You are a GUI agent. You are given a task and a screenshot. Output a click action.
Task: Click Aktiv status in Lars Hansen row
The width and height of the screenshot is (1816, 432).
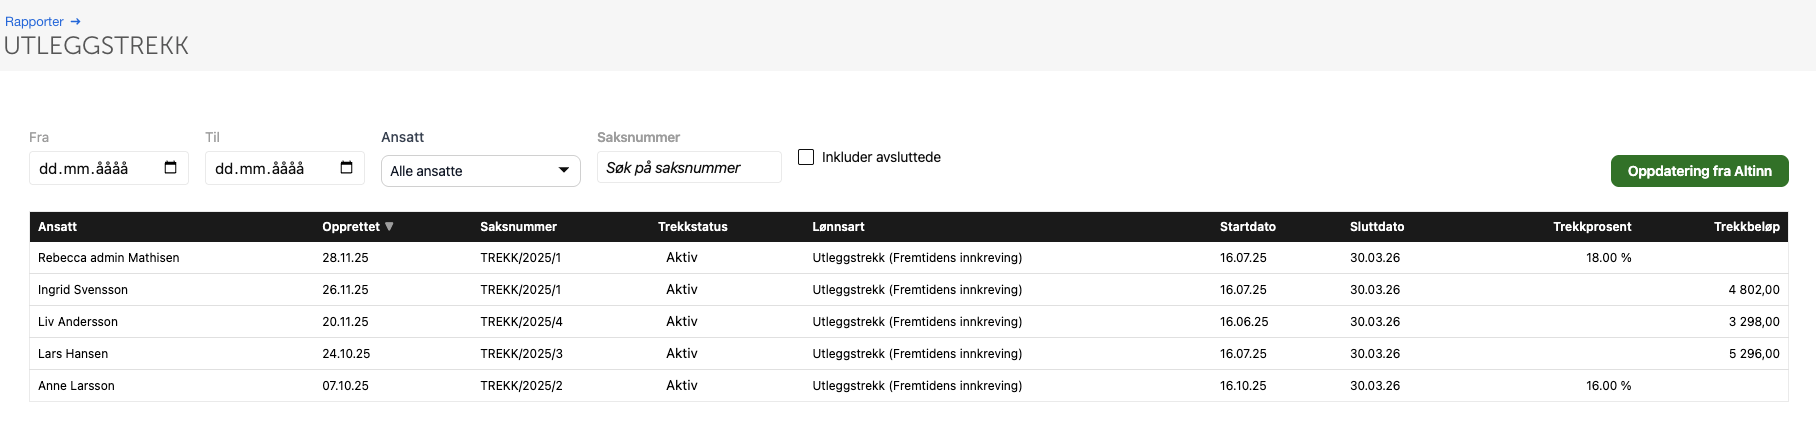tap(682, 354)
